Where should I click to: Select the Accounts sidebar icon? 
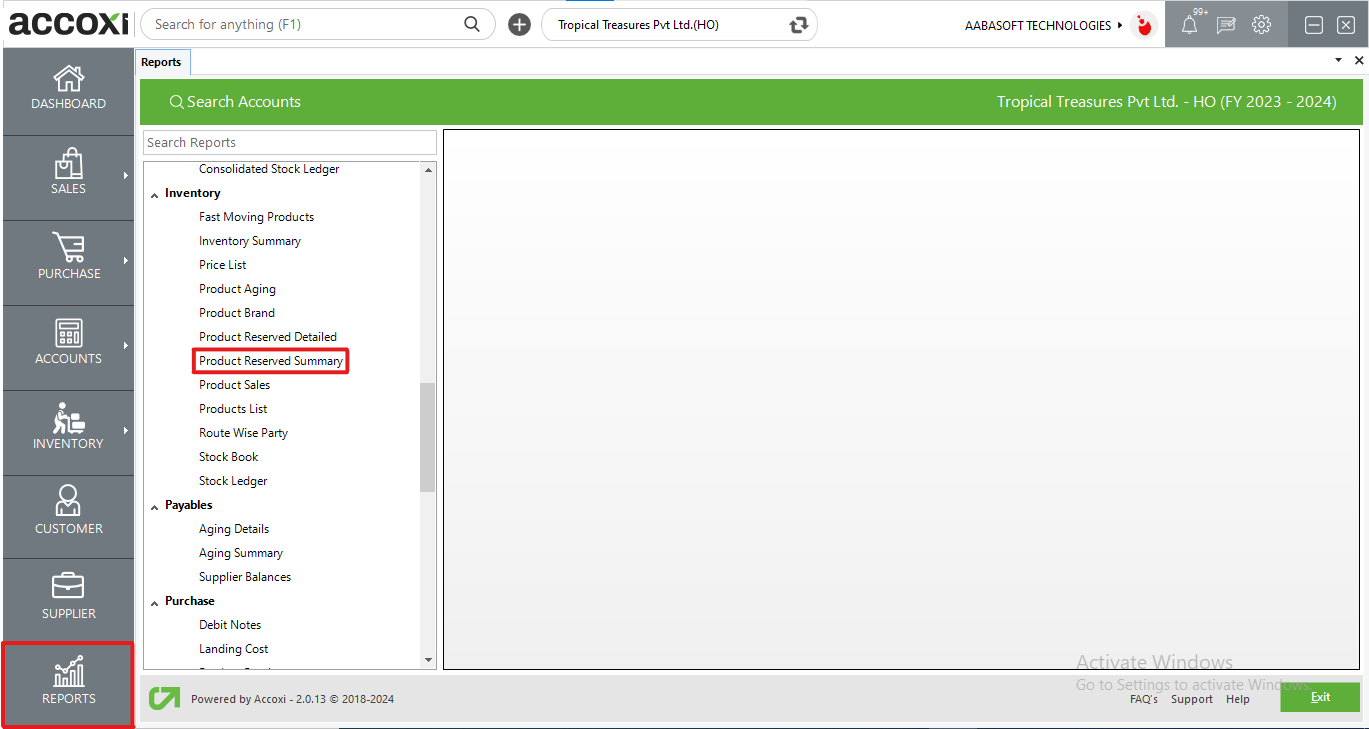(68, 343)
